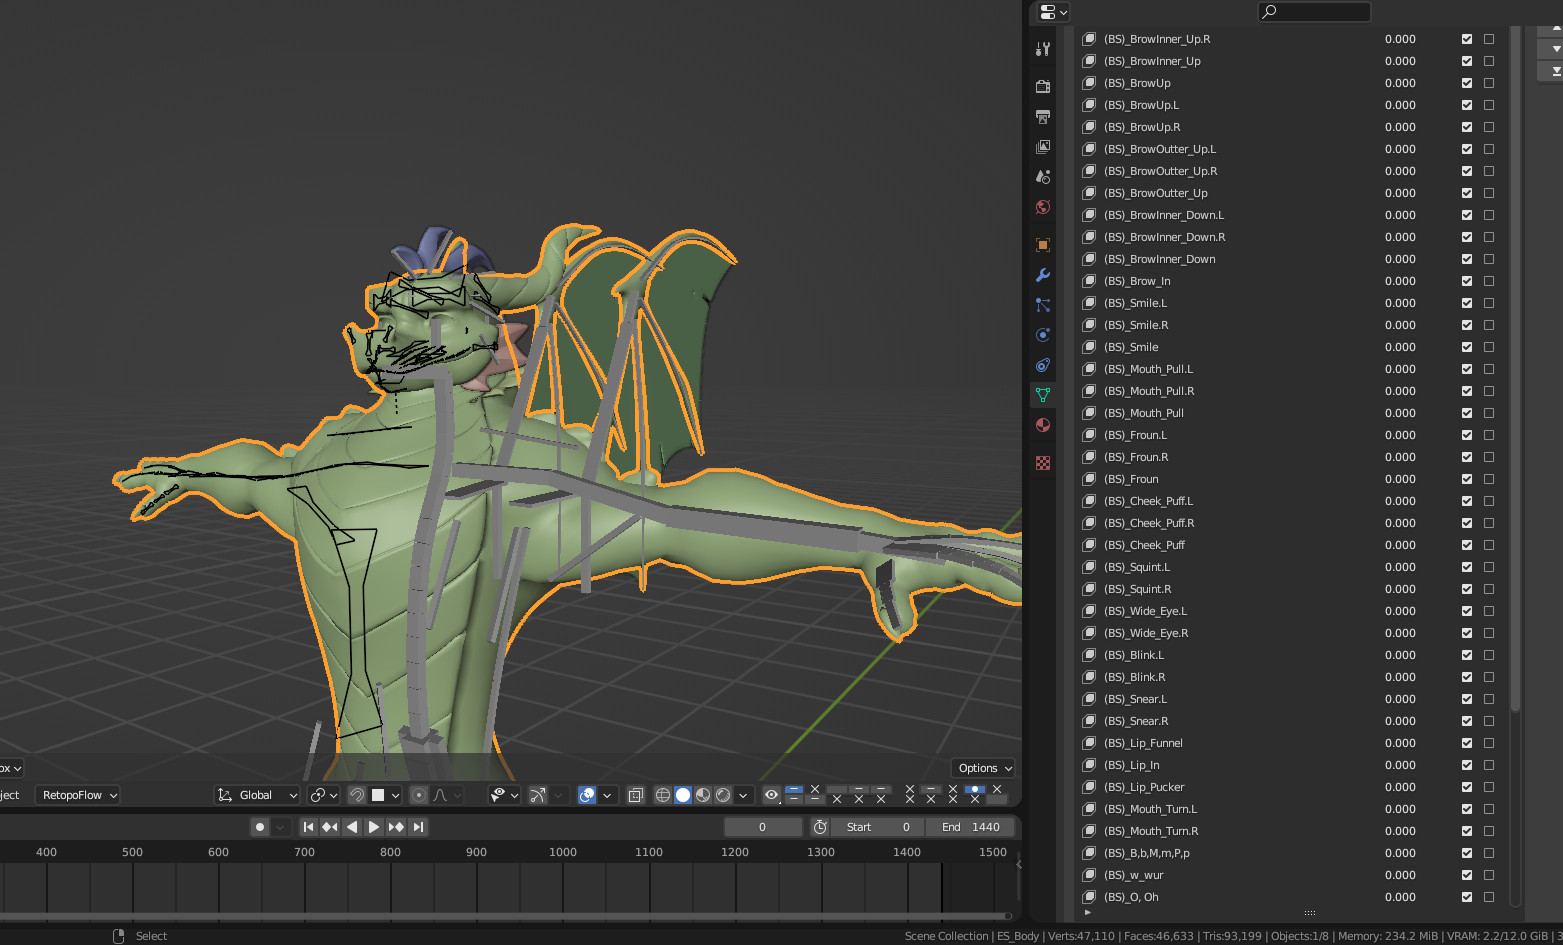Toggle X-Ray view icon
The height and width of the screenshot is (945, 1563).
tap(635, 795)
